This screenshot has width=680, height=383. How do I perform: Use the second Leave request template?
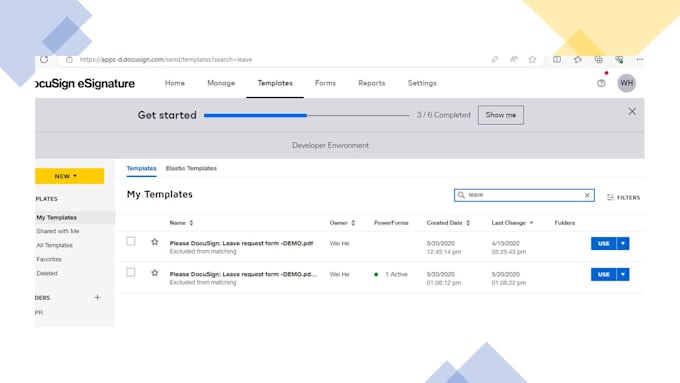point(604,275)
